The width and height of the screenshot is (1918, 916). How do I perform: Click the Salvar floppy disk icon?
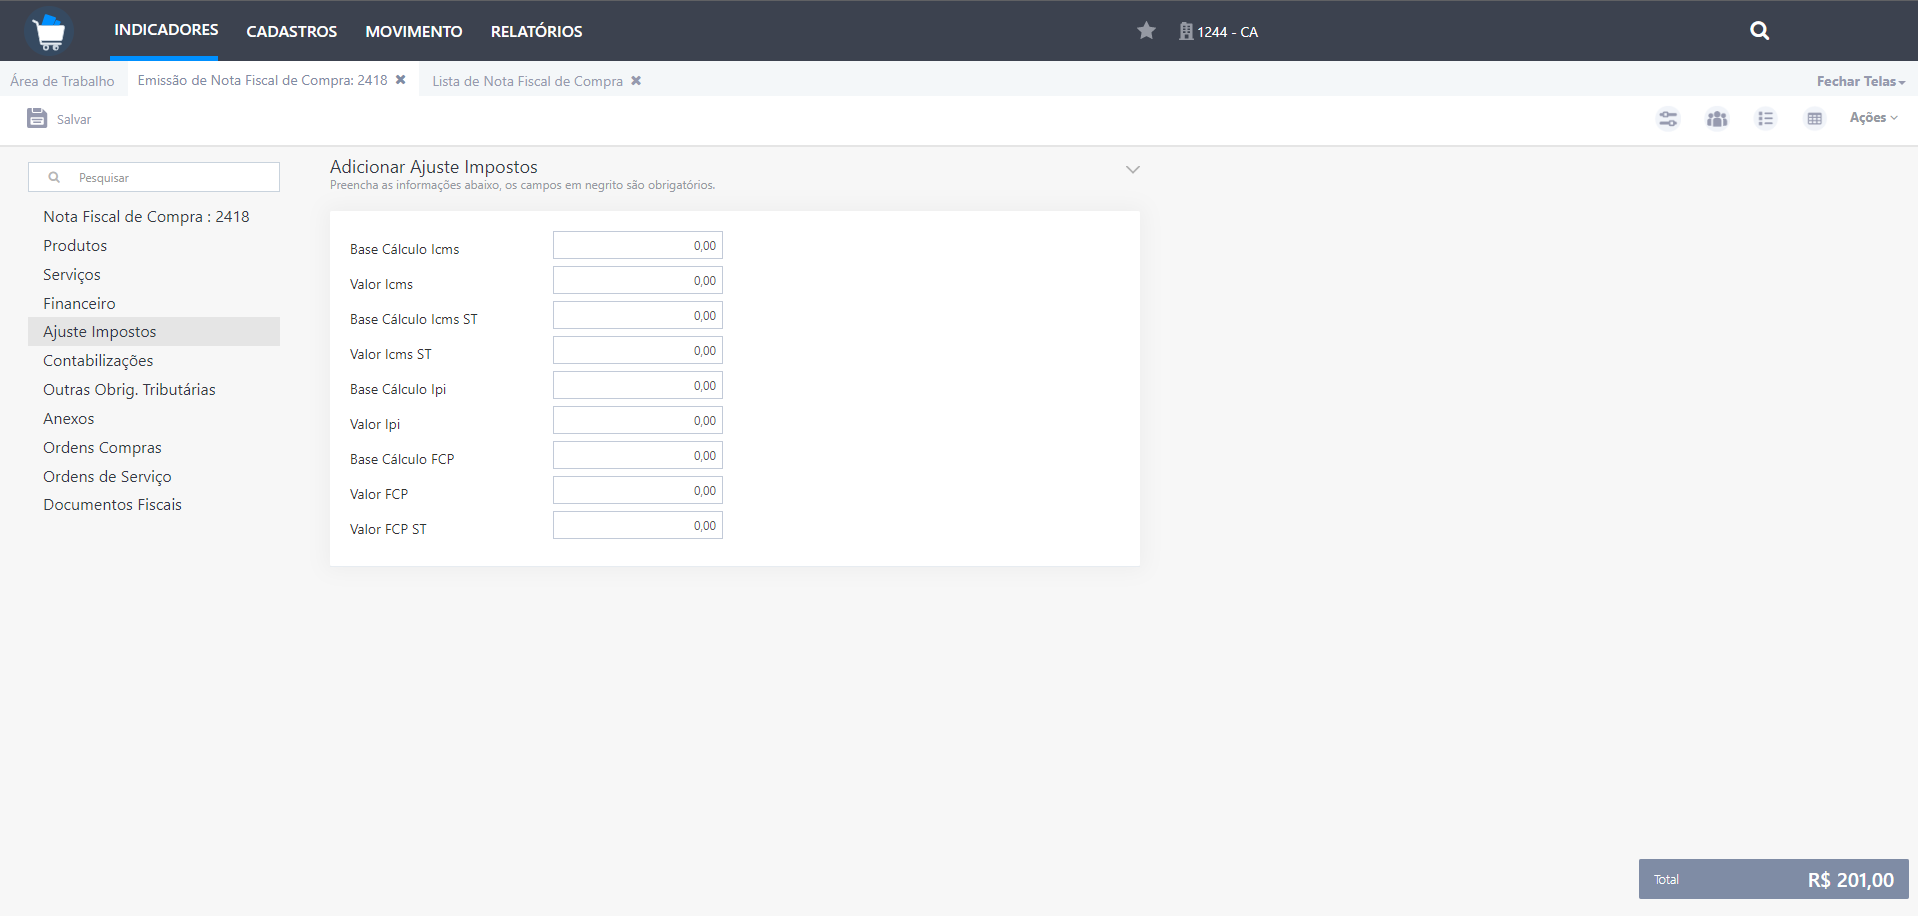pos(37,118)
